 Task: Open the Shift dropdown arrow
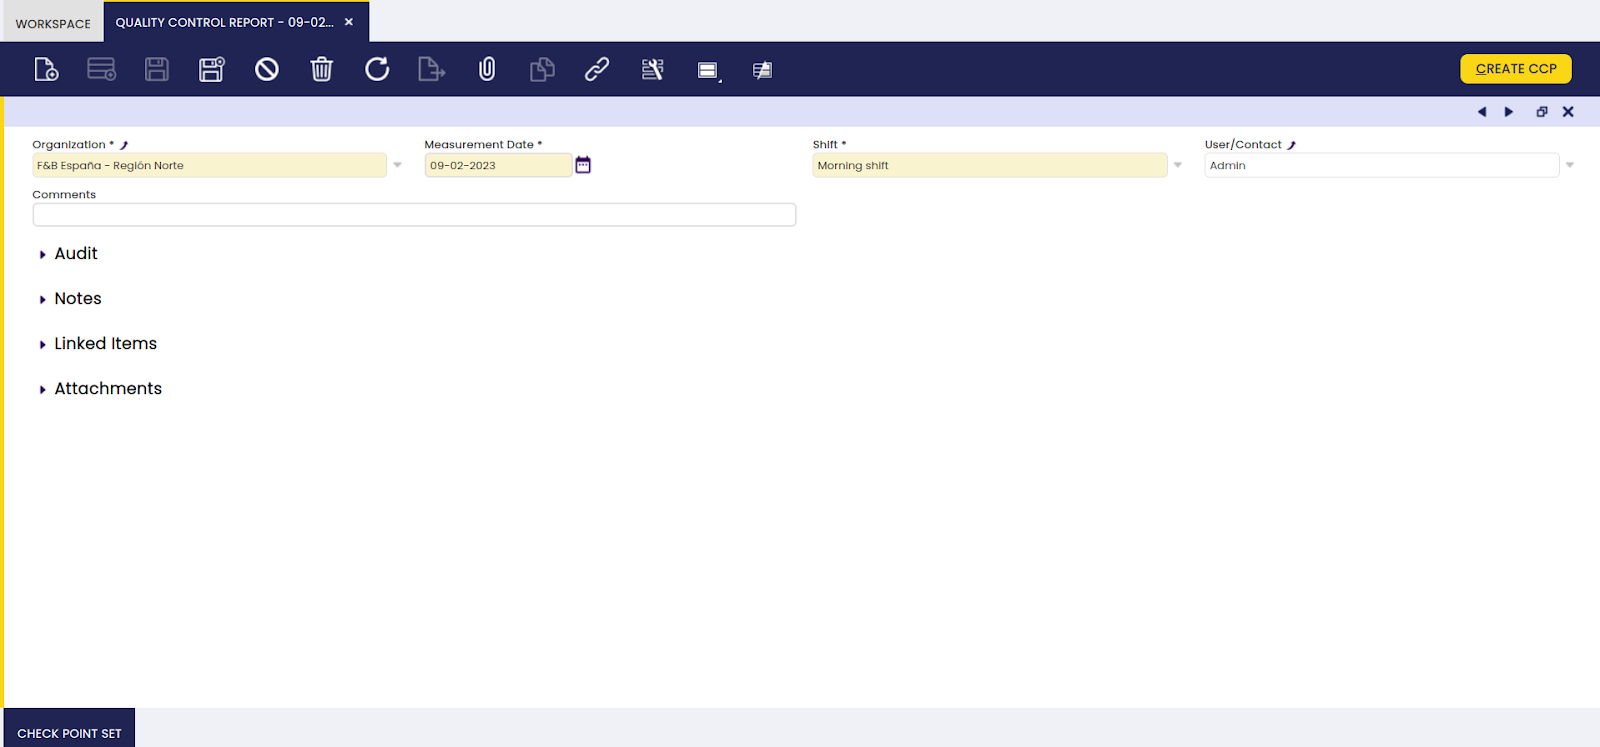(x=1178, y=165)
